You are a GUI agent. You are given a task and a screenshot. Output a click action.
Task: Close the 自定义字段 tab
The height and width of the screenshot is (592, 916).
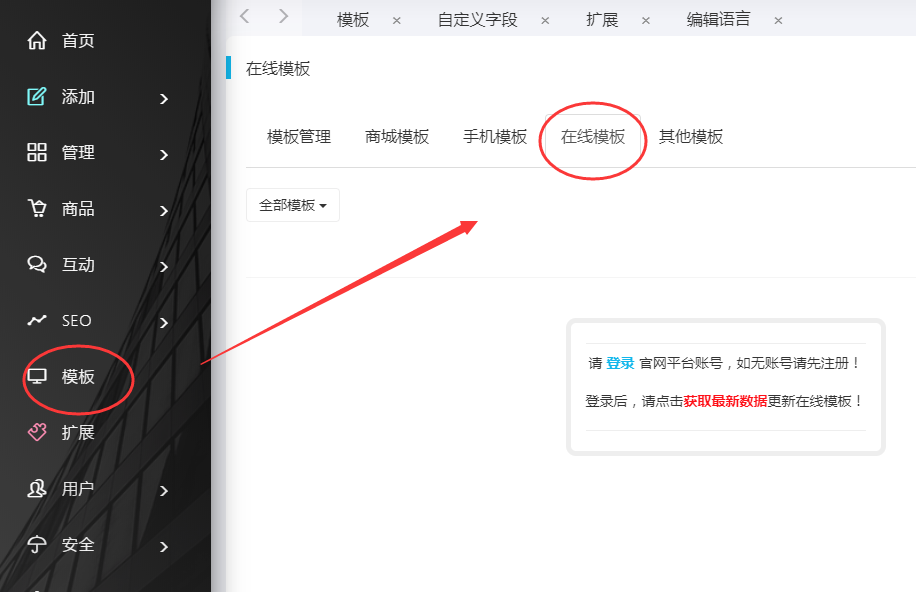pos(545,20)
